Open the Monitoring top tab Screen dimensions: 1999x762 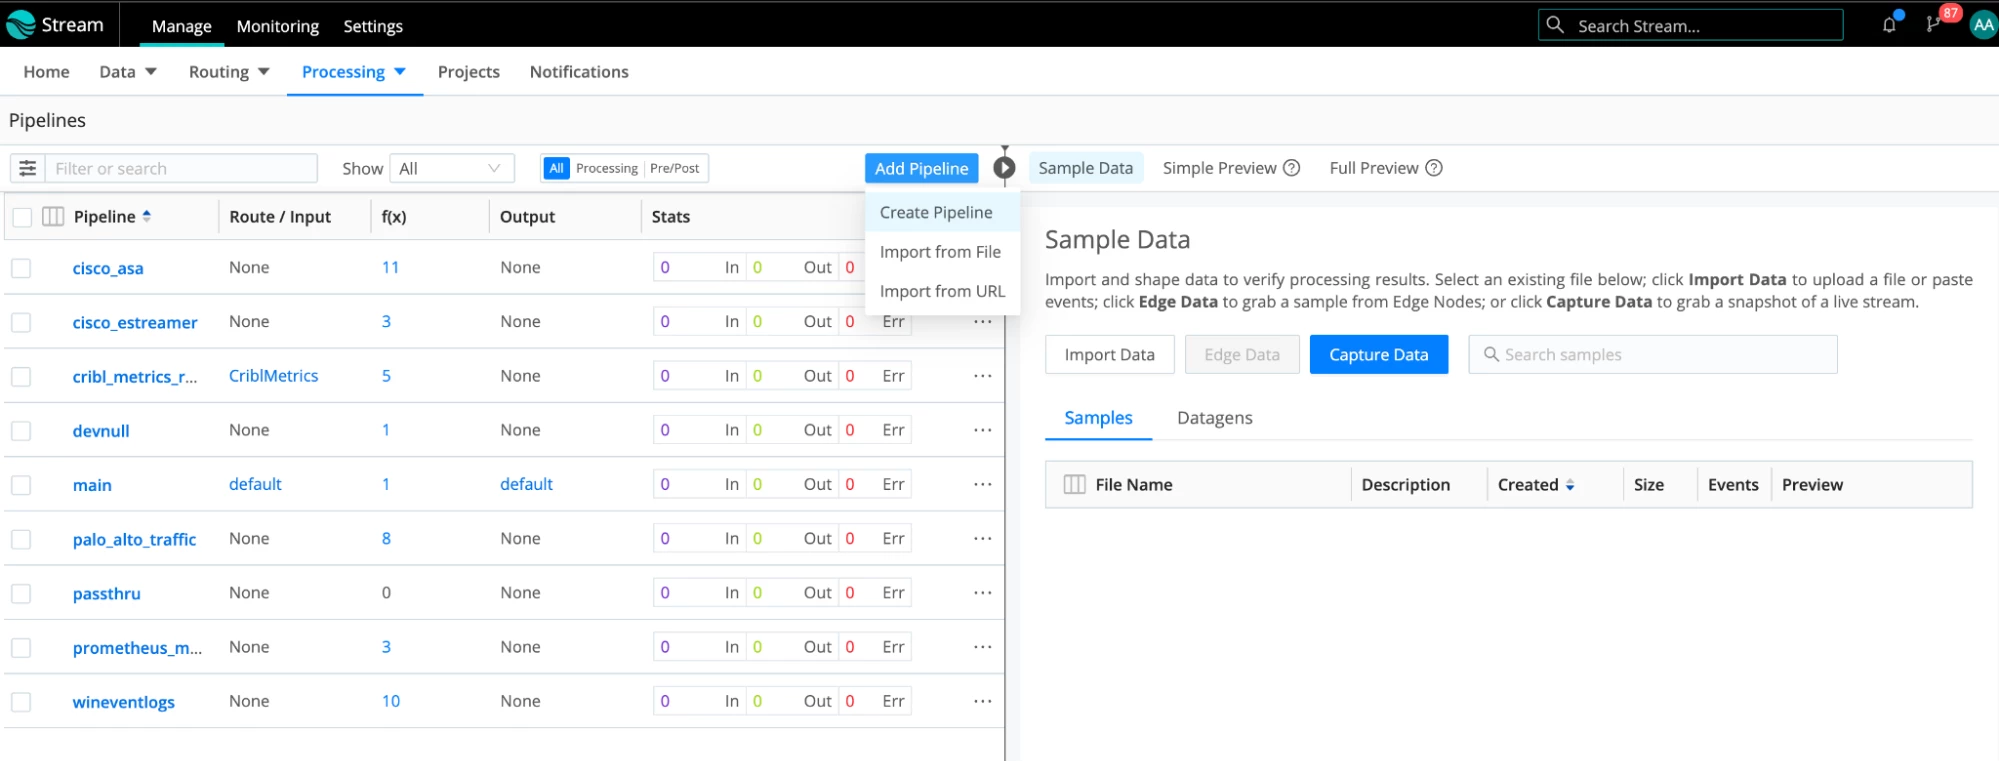click(277, 26)
